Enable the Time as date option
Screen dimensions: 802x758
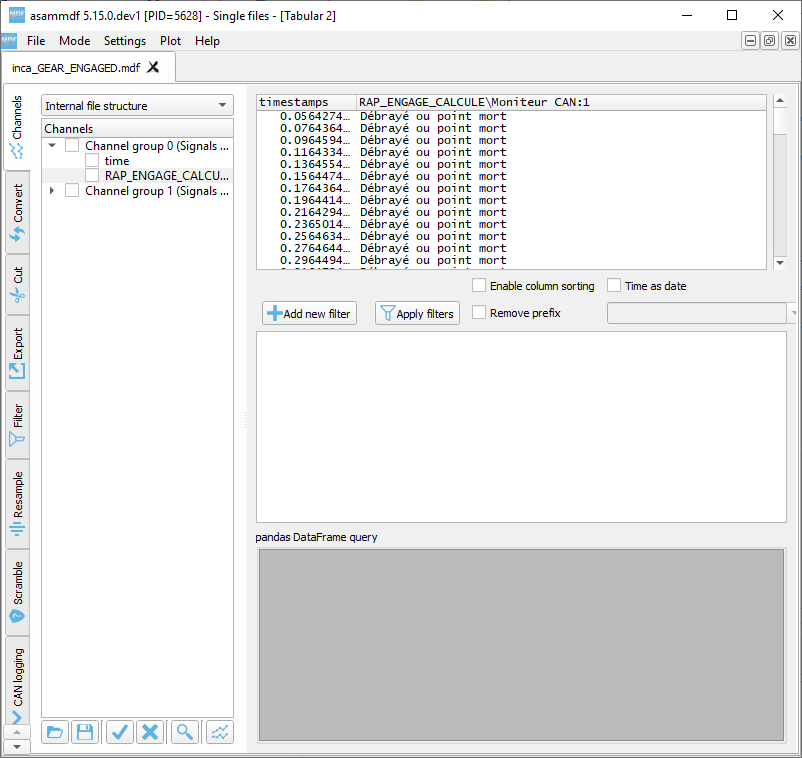pos(613,285)
